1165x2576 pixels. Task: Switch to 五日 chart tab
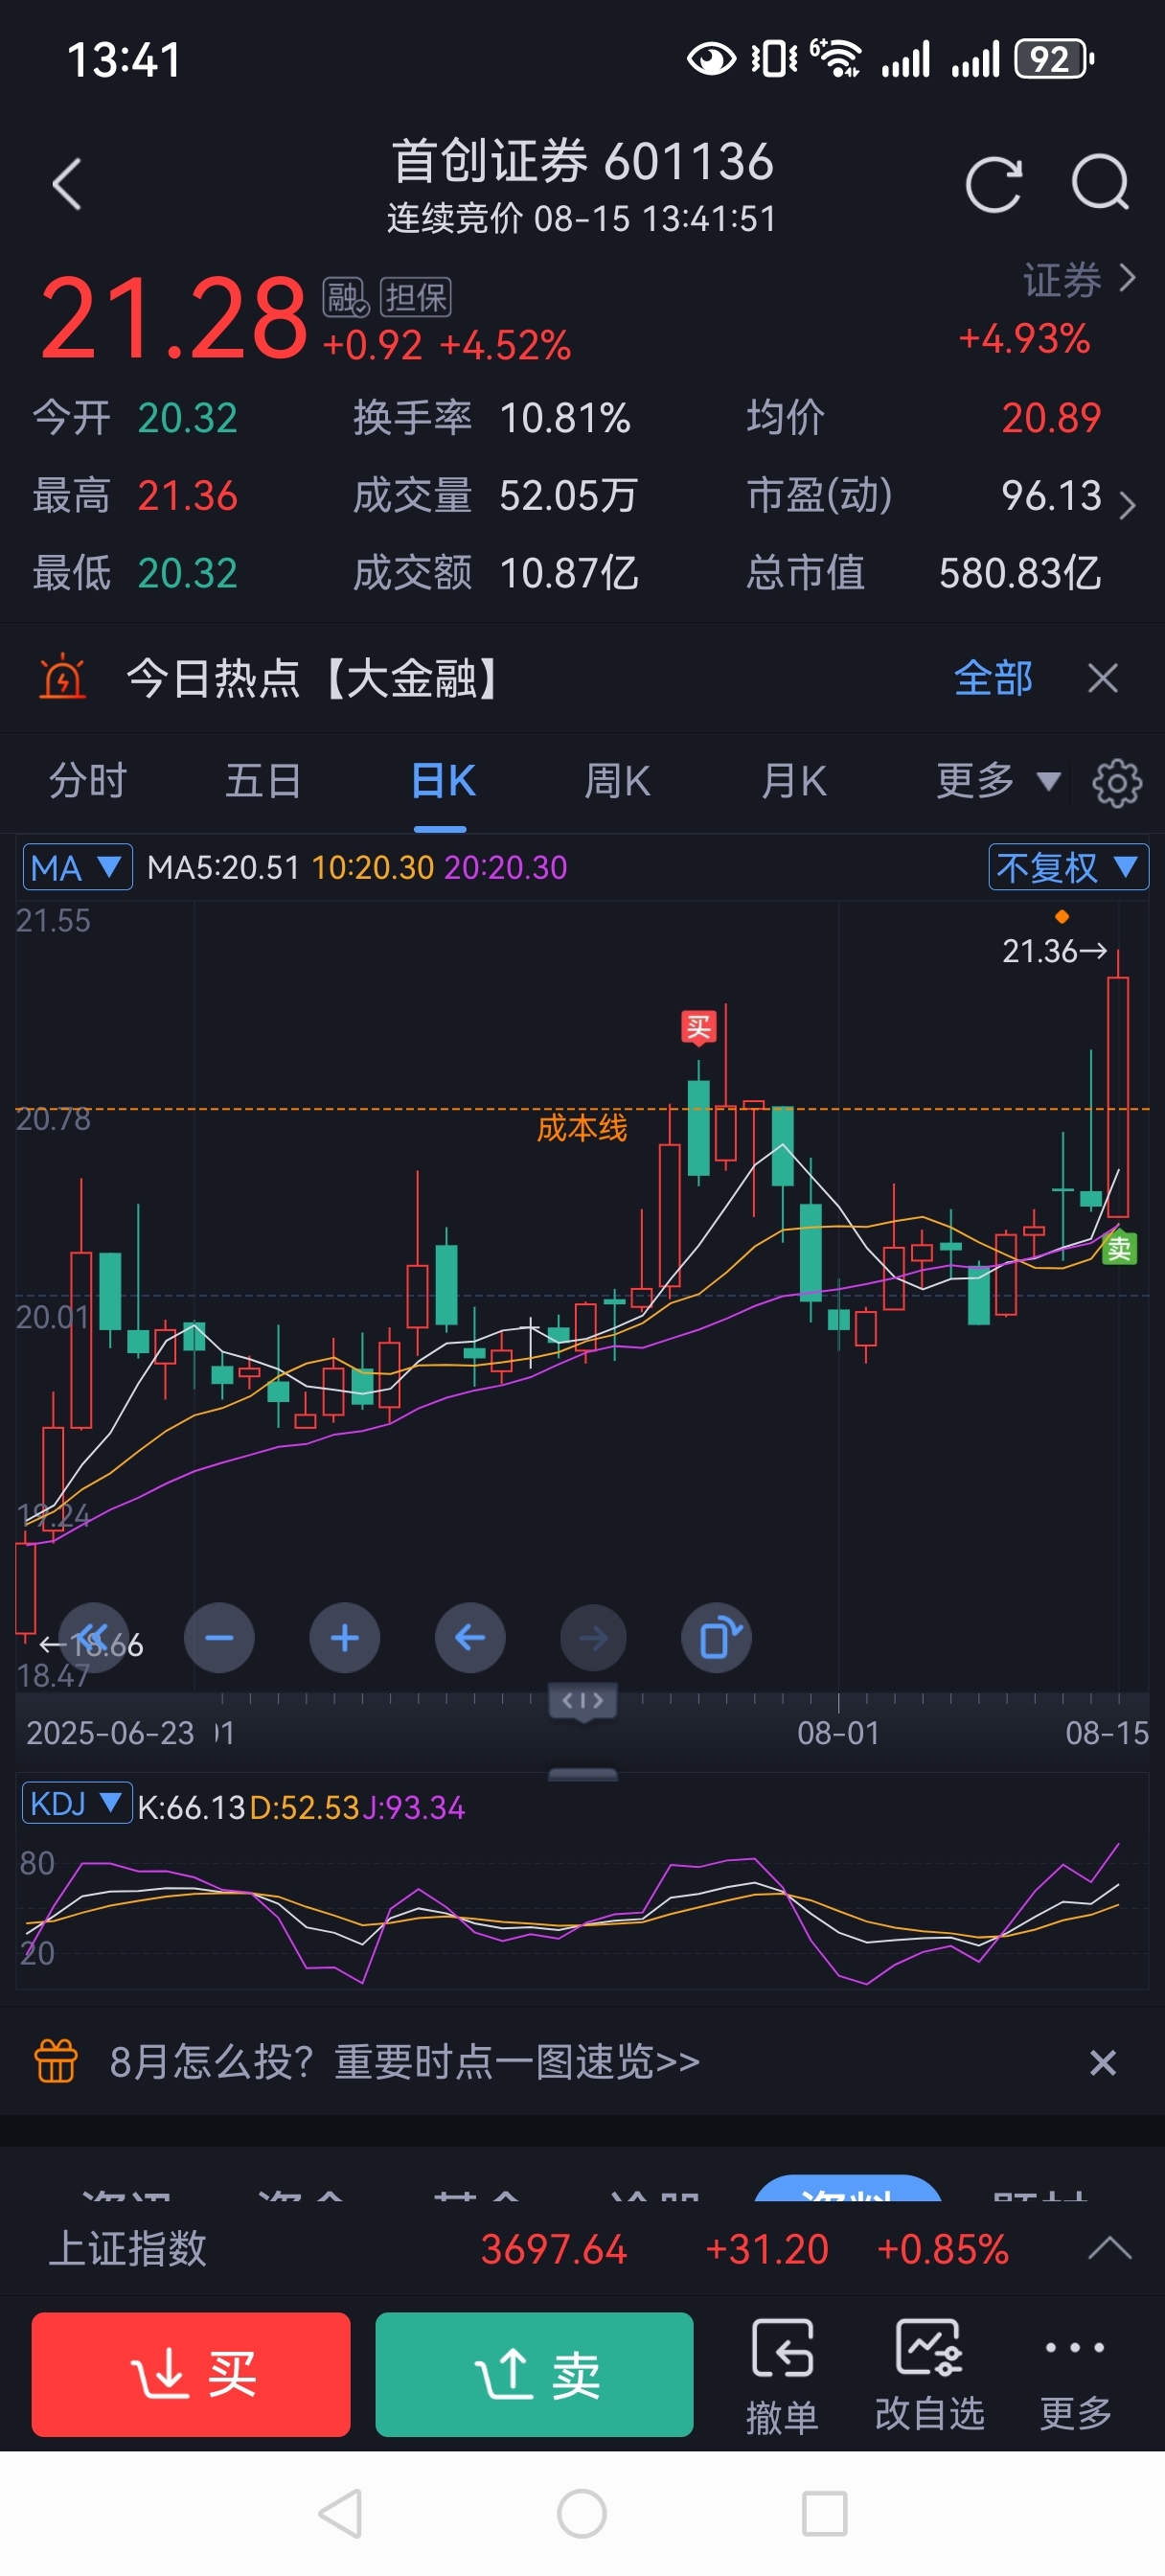[263, 781]
